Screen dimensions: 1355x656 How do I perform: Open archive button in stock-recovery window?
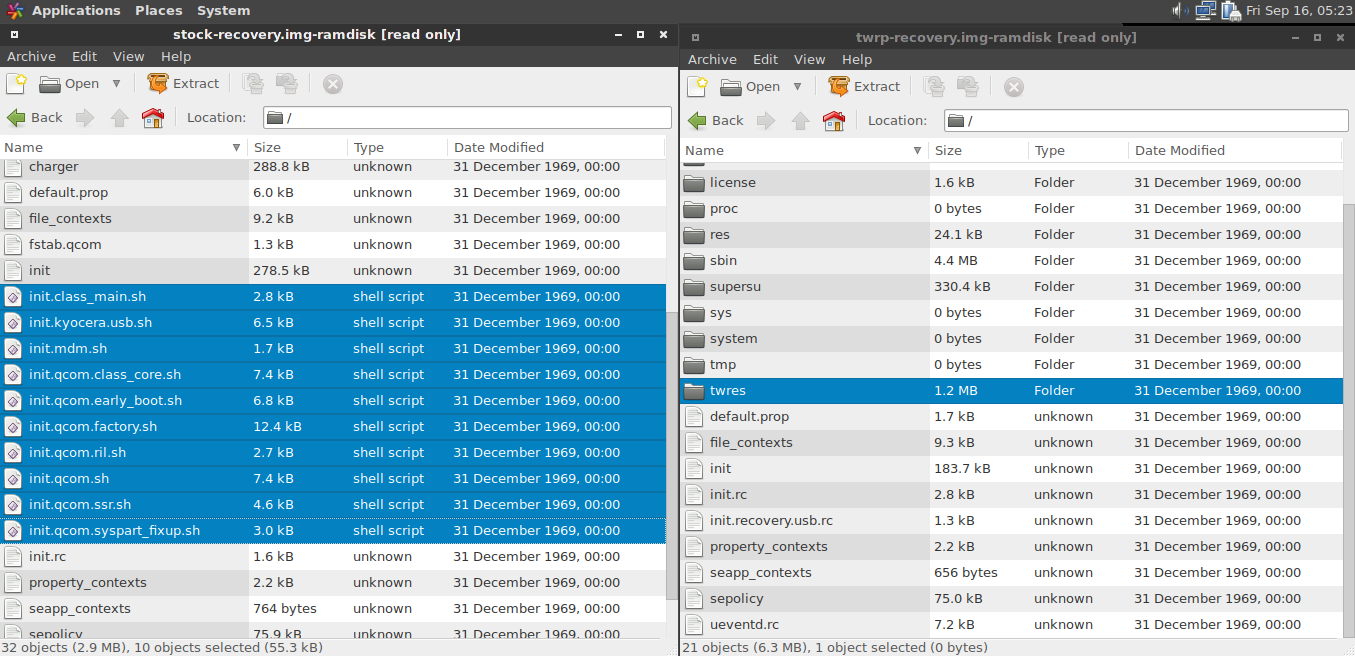(69, 84)
